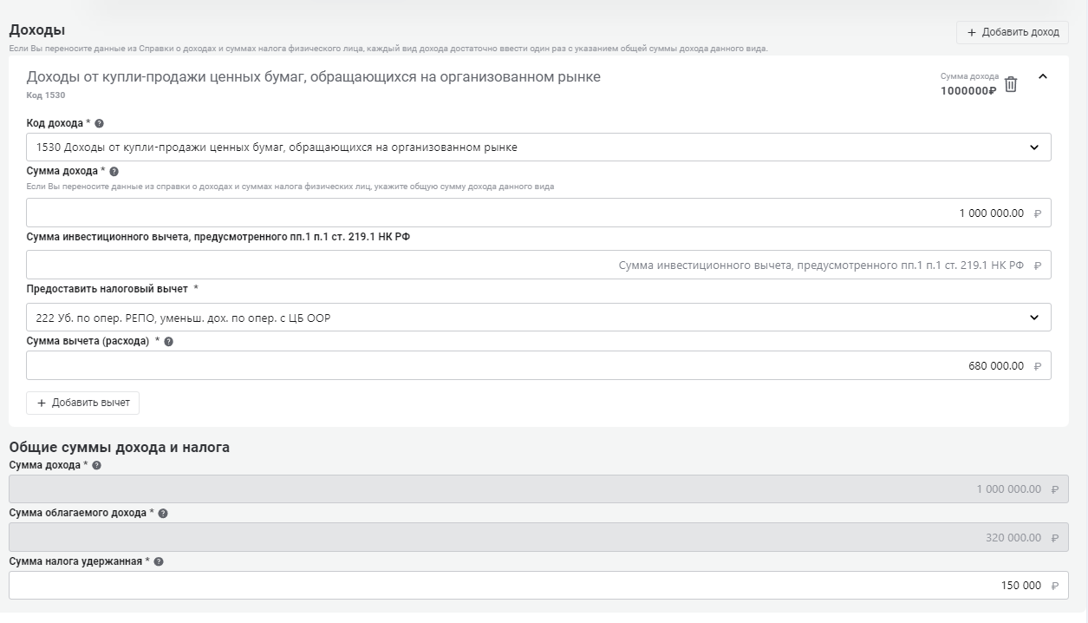
Task: Click the Добавить доход button
Action: pyautogui.click(x=1012, y=32)
